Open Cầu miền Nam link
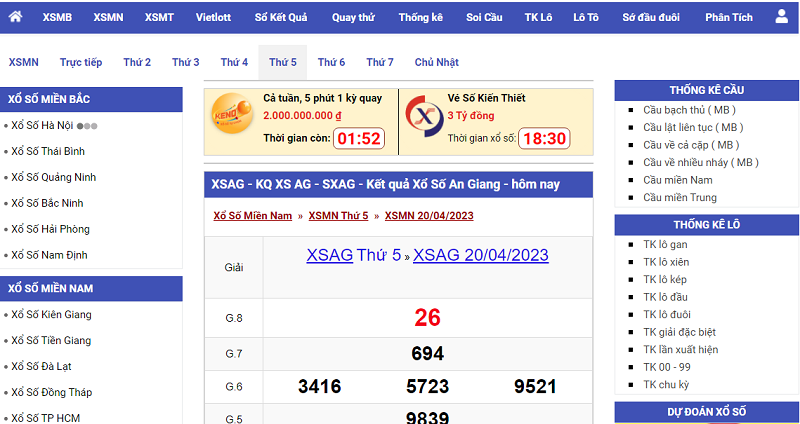Screen dimensions: 800x424 (678, 180)
